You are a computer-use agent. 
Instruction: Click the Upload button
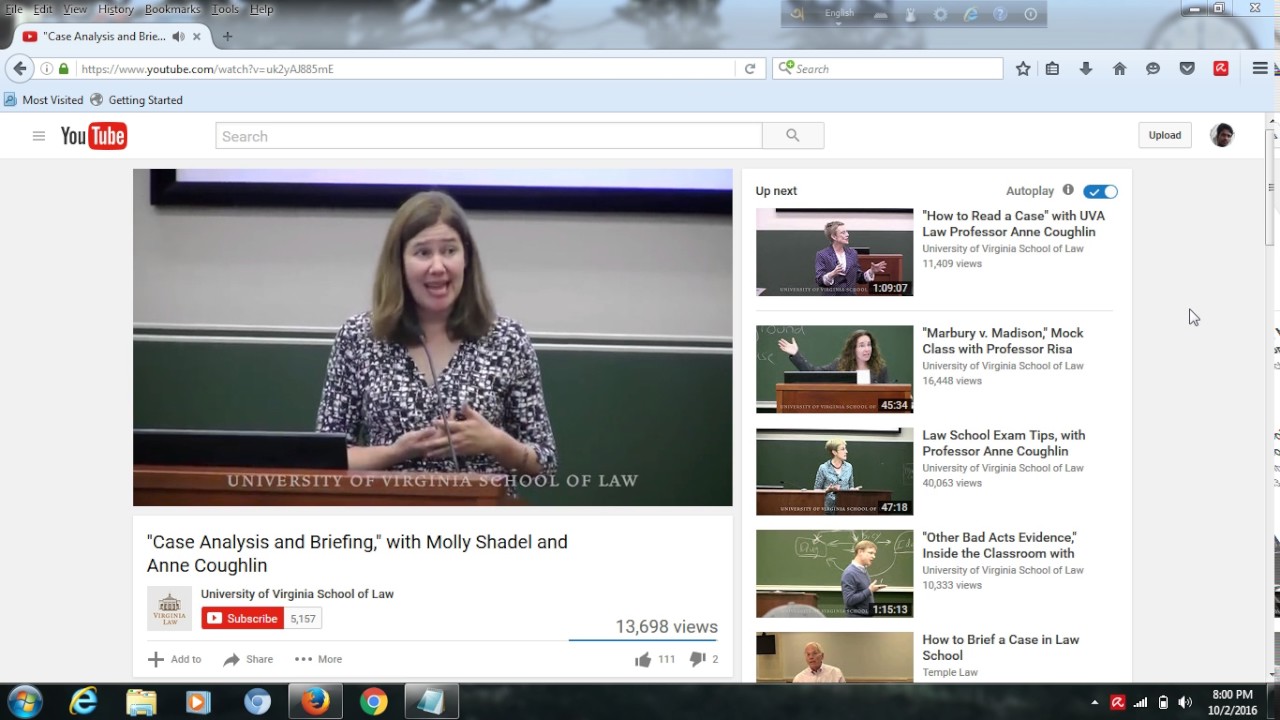tap(1164, 135)
